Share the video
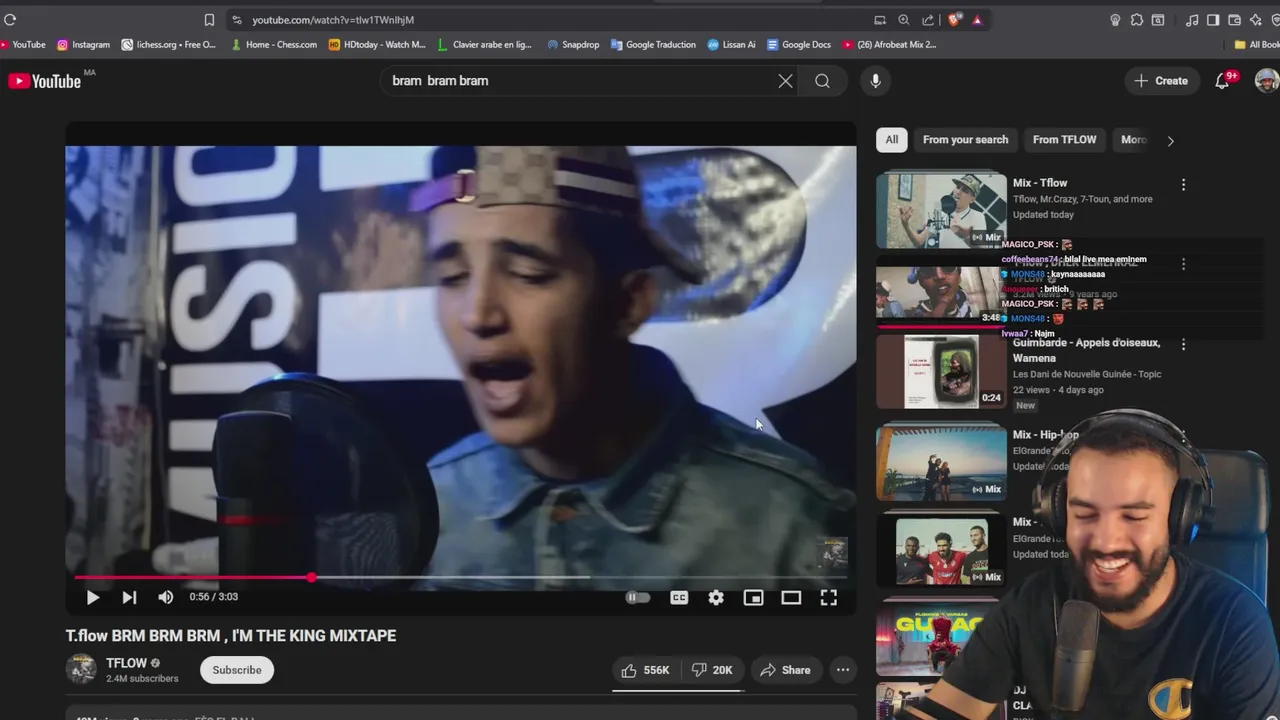Screen dimensions: 1280x720 [x=785, y=670]
